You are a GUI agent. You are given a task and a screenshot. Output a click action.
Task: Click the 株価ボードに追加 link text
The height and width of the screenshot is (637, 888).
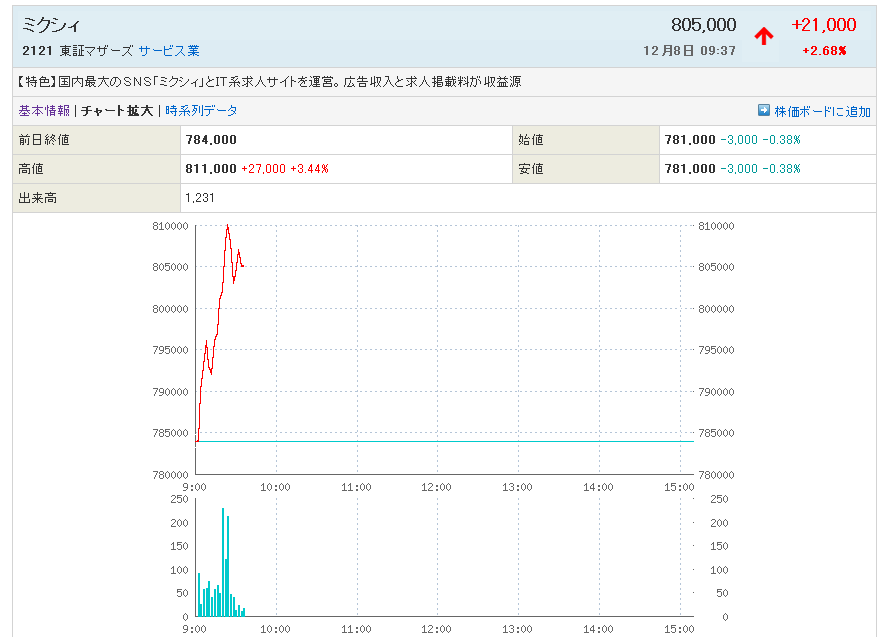[x=822, y=111]
